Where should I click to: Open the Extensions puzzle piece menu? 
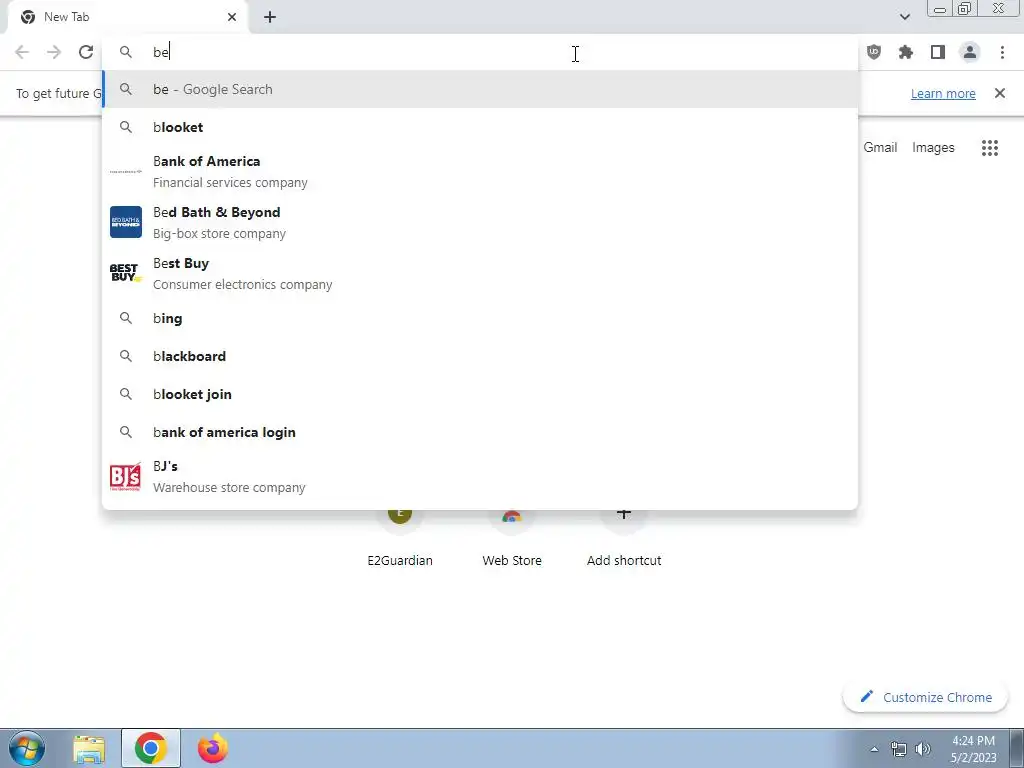coord(906,52)
